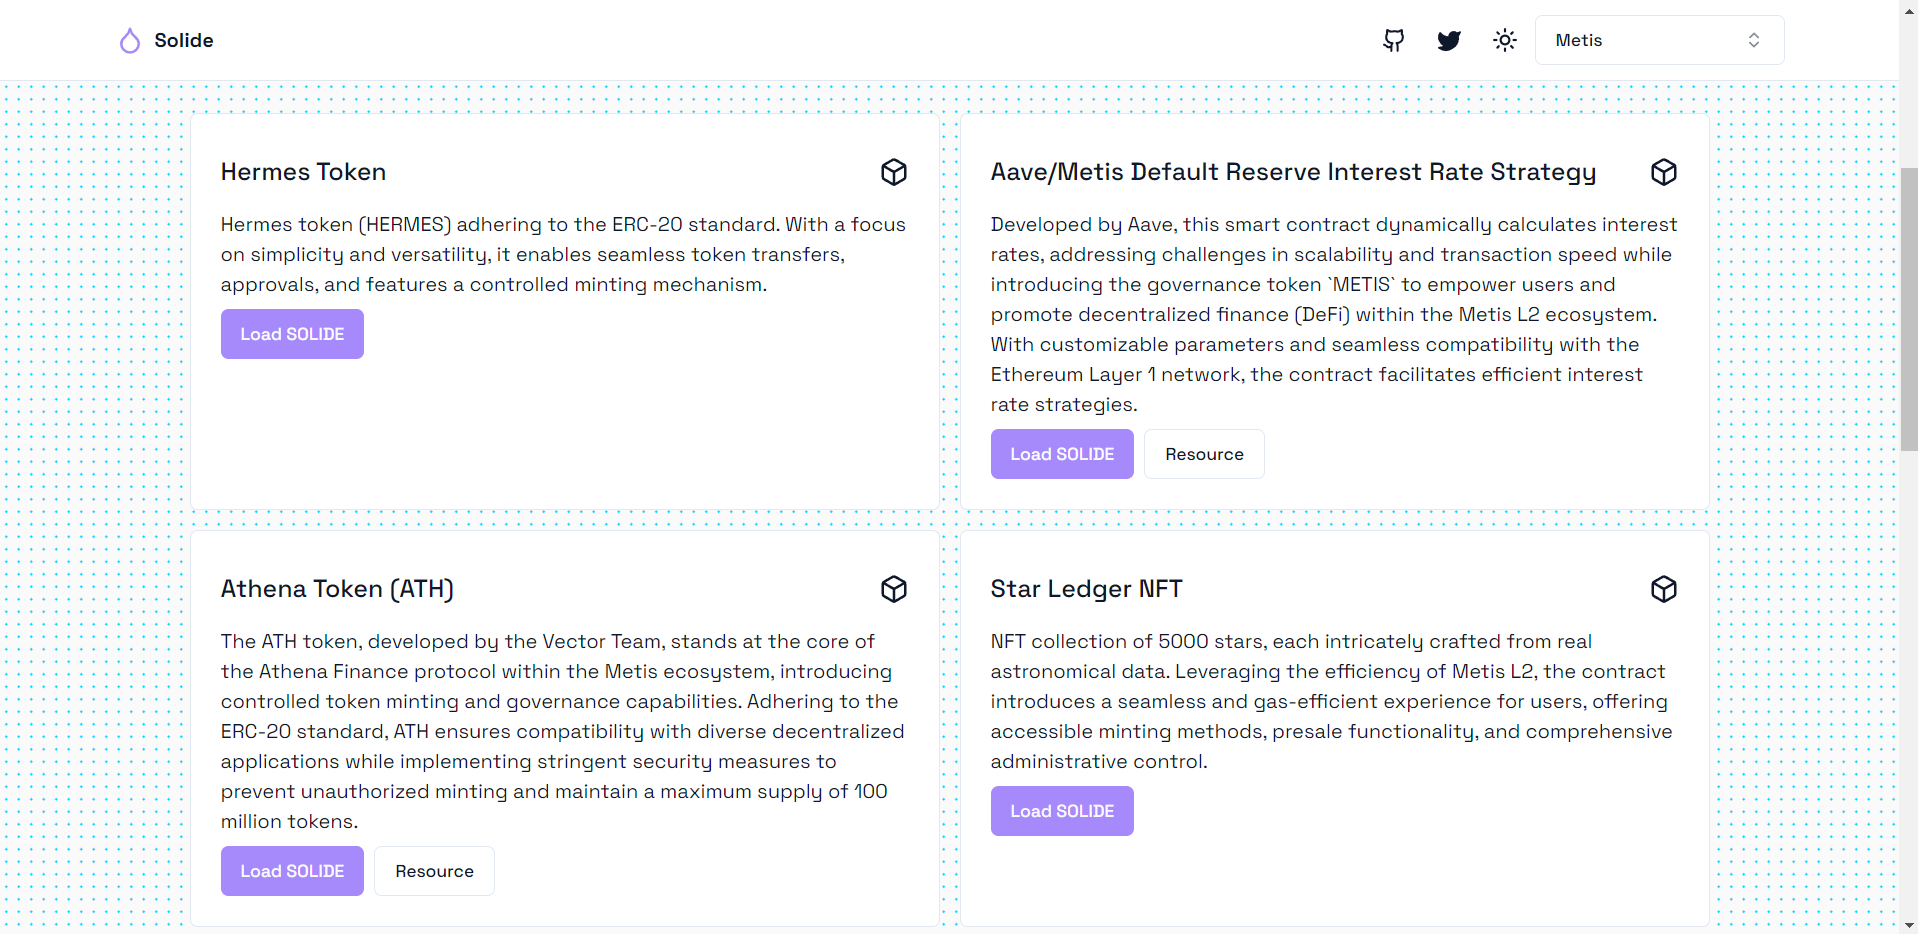This screenshot has height=934, width=1918.
Task: Open the GitHub repository icon
Action: [1393, 40]
